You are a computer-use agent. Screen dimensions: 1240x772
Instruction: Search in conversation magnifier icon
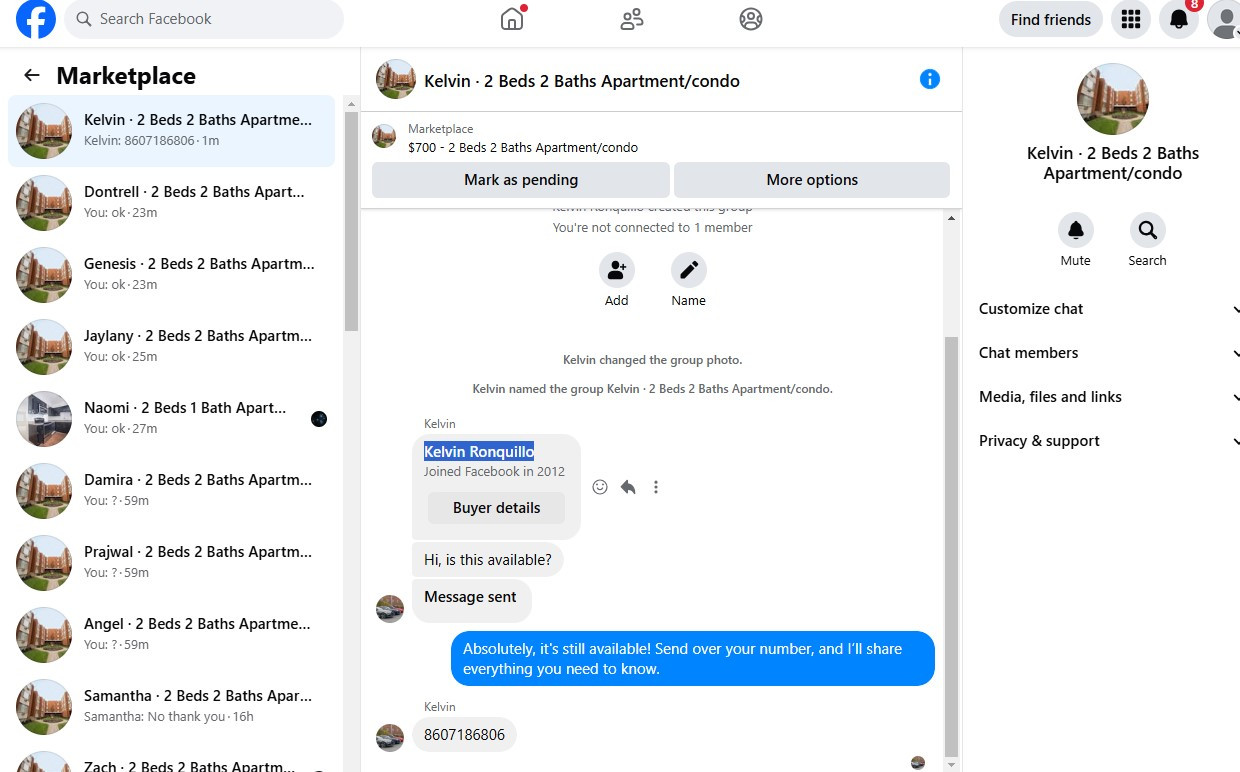[x=1148, y=230]
